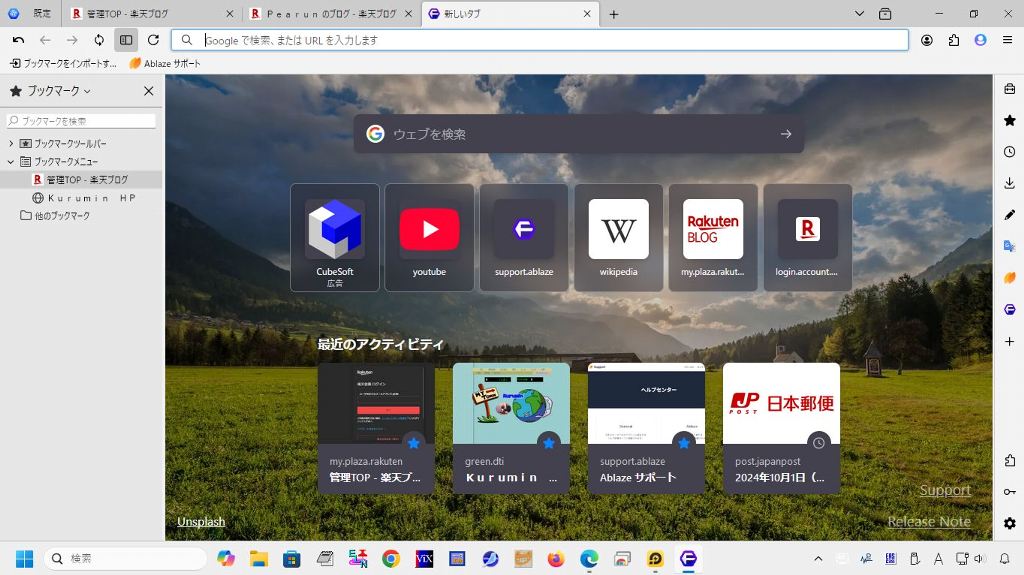Toggle the sidebar panel button in toolbar
This screenshot has width=1024, height=575.
(125, 40)
